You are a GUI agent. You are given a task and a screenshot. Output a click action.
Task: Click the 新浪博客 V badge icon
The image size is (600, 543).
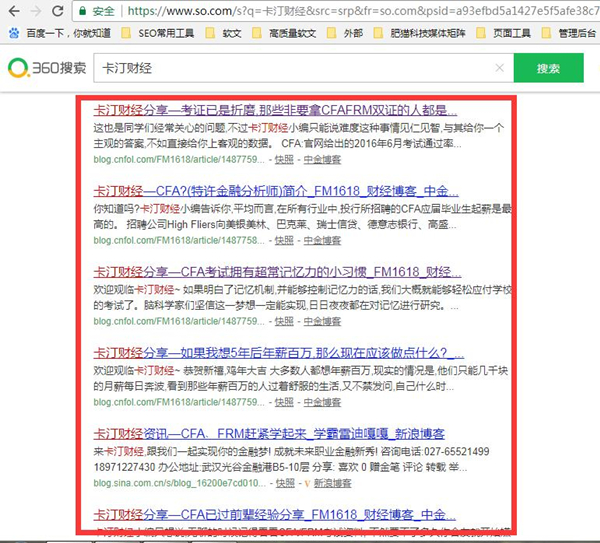[307, 484]
